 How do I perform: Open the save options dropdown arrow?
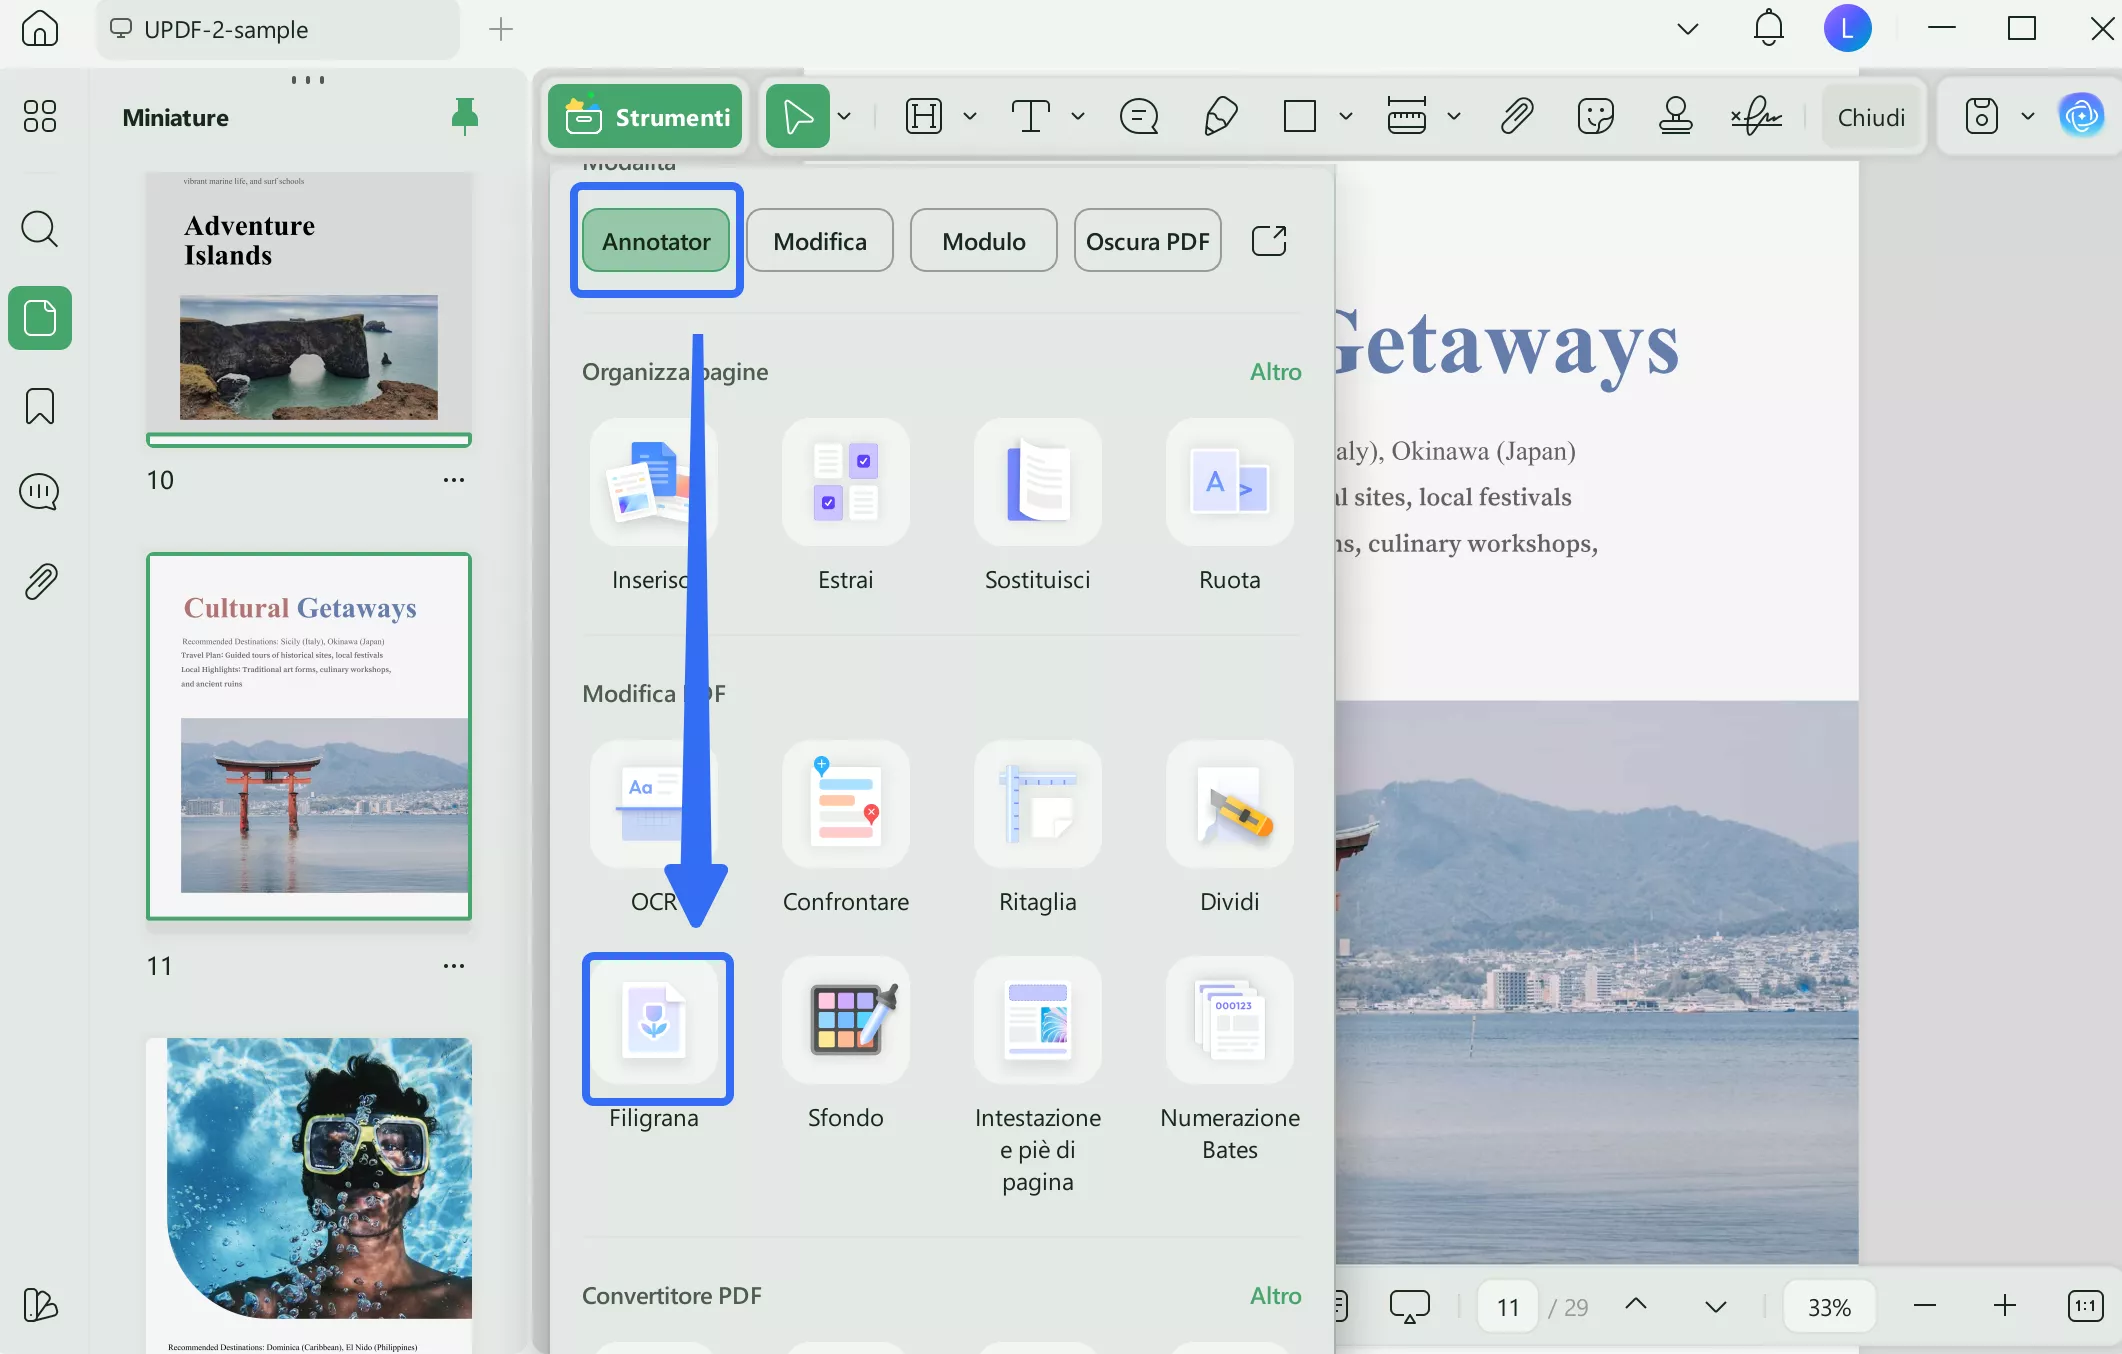point(2028,117)
